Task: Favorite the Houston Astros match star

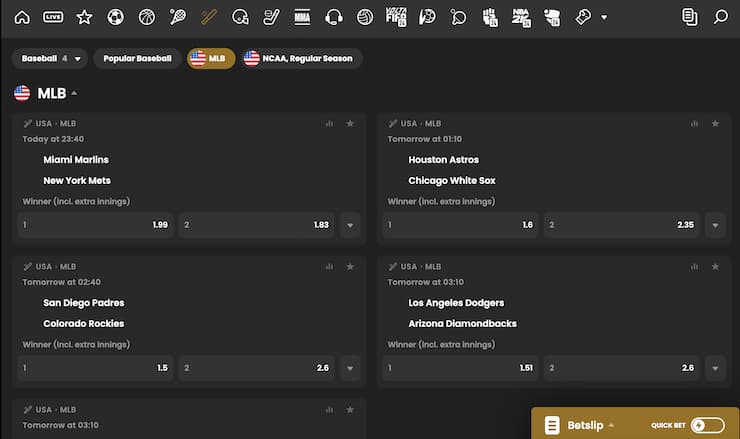Action: point(715,124)
